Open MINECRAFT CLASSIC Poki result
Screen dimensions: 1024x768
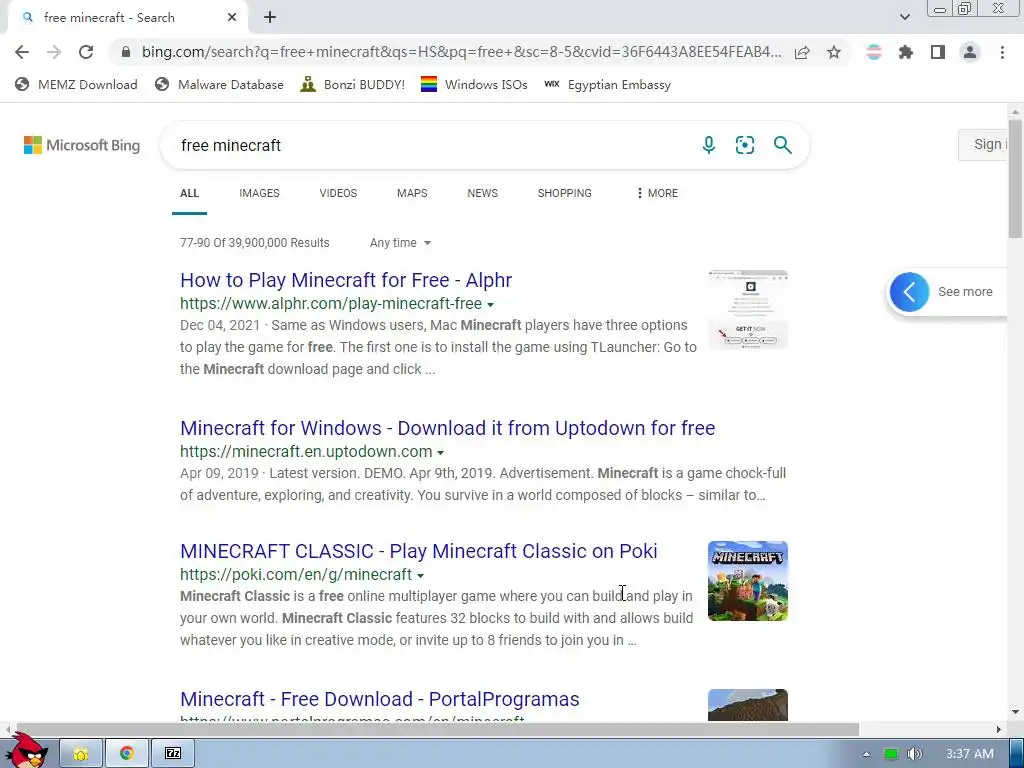pos(419,551)
